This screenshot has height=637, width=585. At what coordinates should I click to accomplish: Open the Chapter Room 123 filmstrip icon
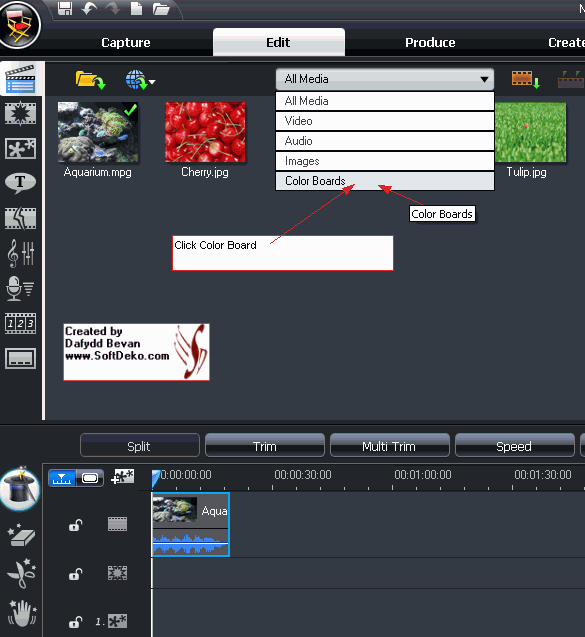(20, 323)
